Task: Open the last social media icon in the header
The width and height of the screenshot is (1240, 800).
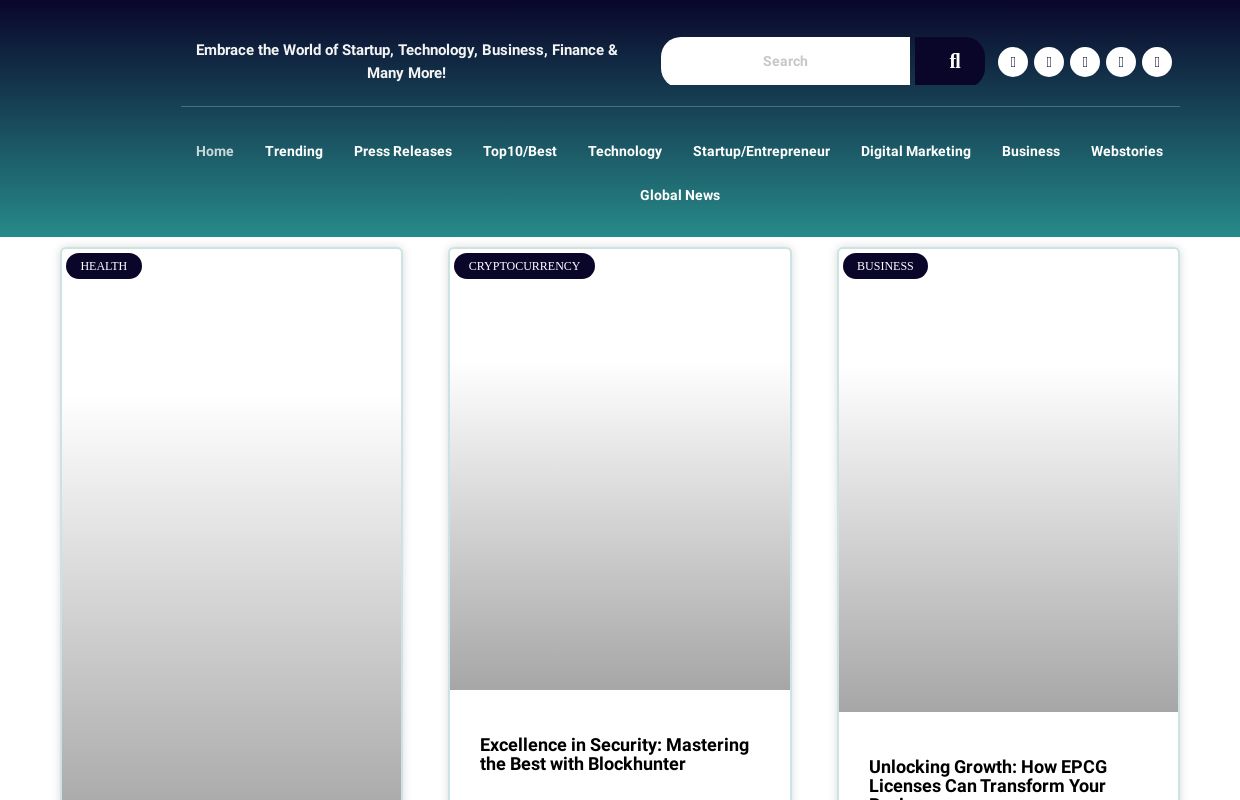Action: (x=1157, y=62)
